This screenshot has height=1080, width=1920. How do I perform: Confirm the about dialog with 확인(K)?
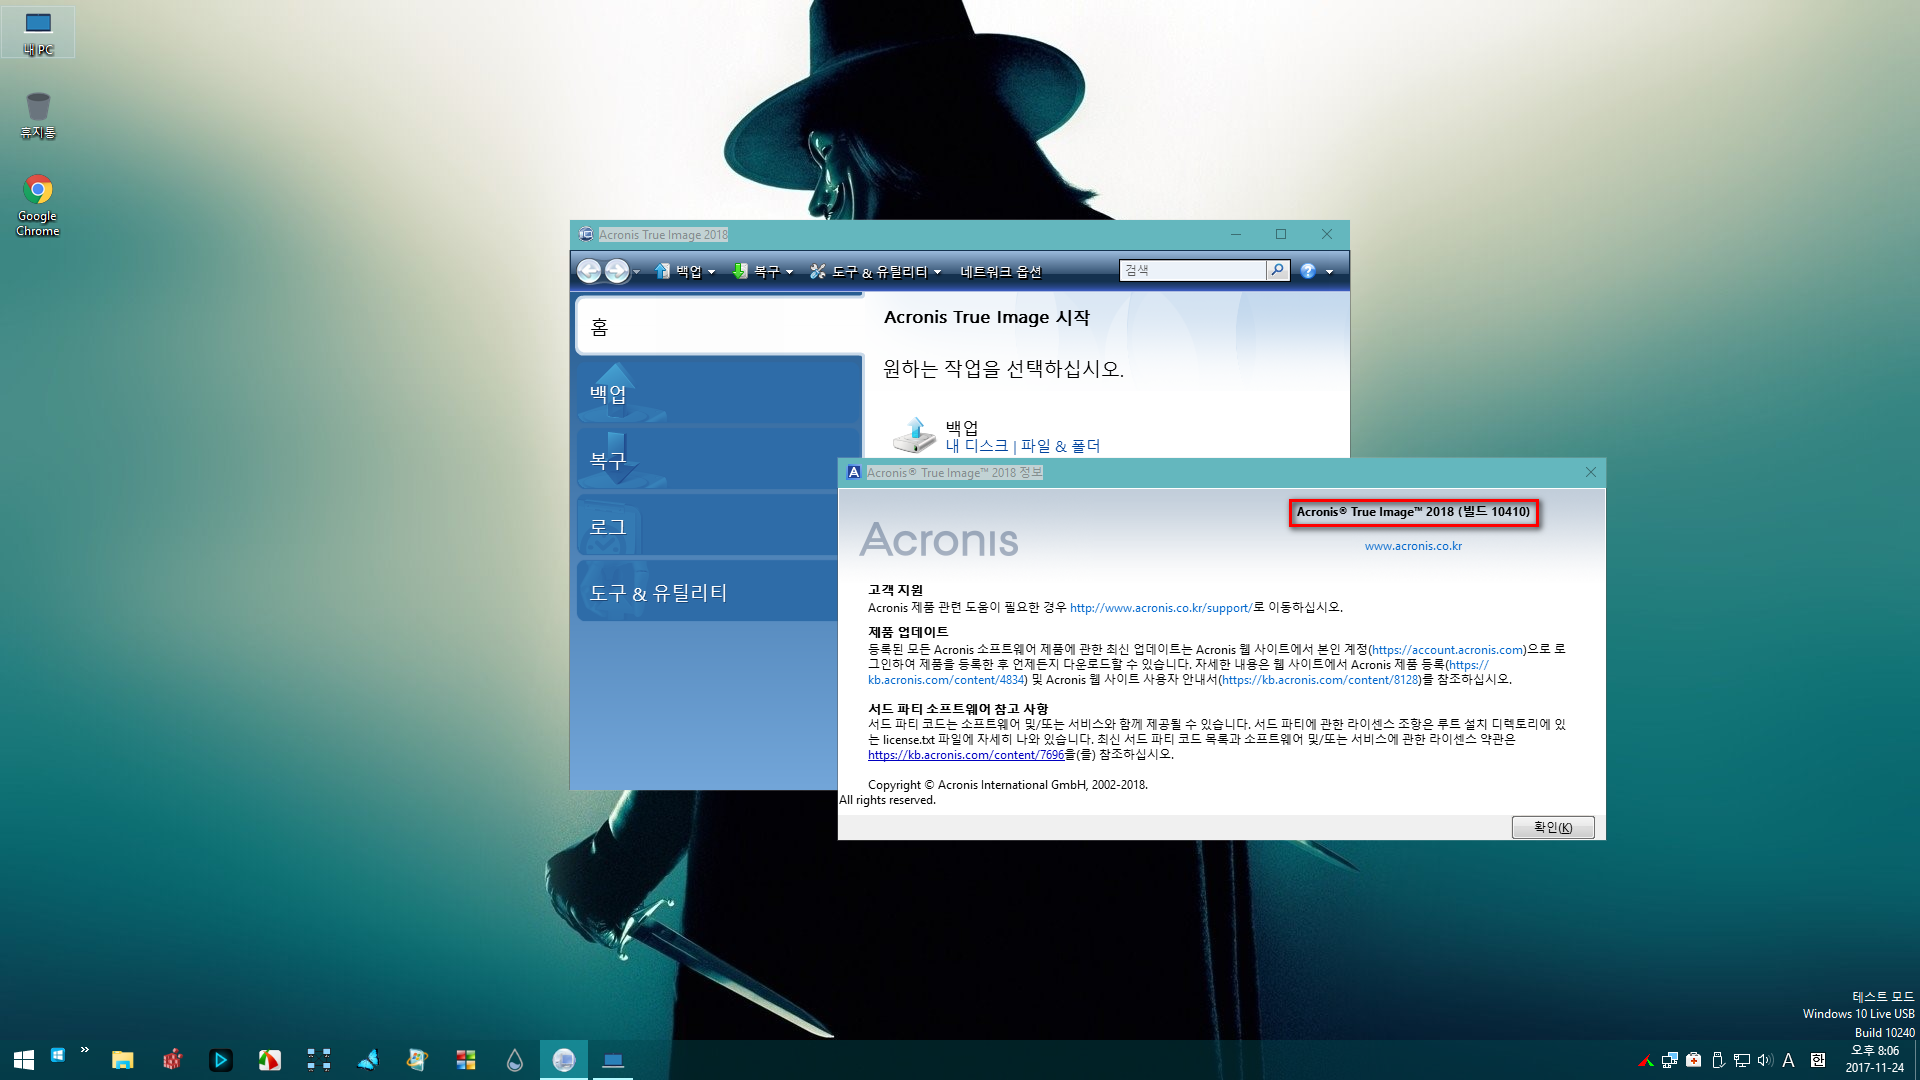tap(1553, 827)
